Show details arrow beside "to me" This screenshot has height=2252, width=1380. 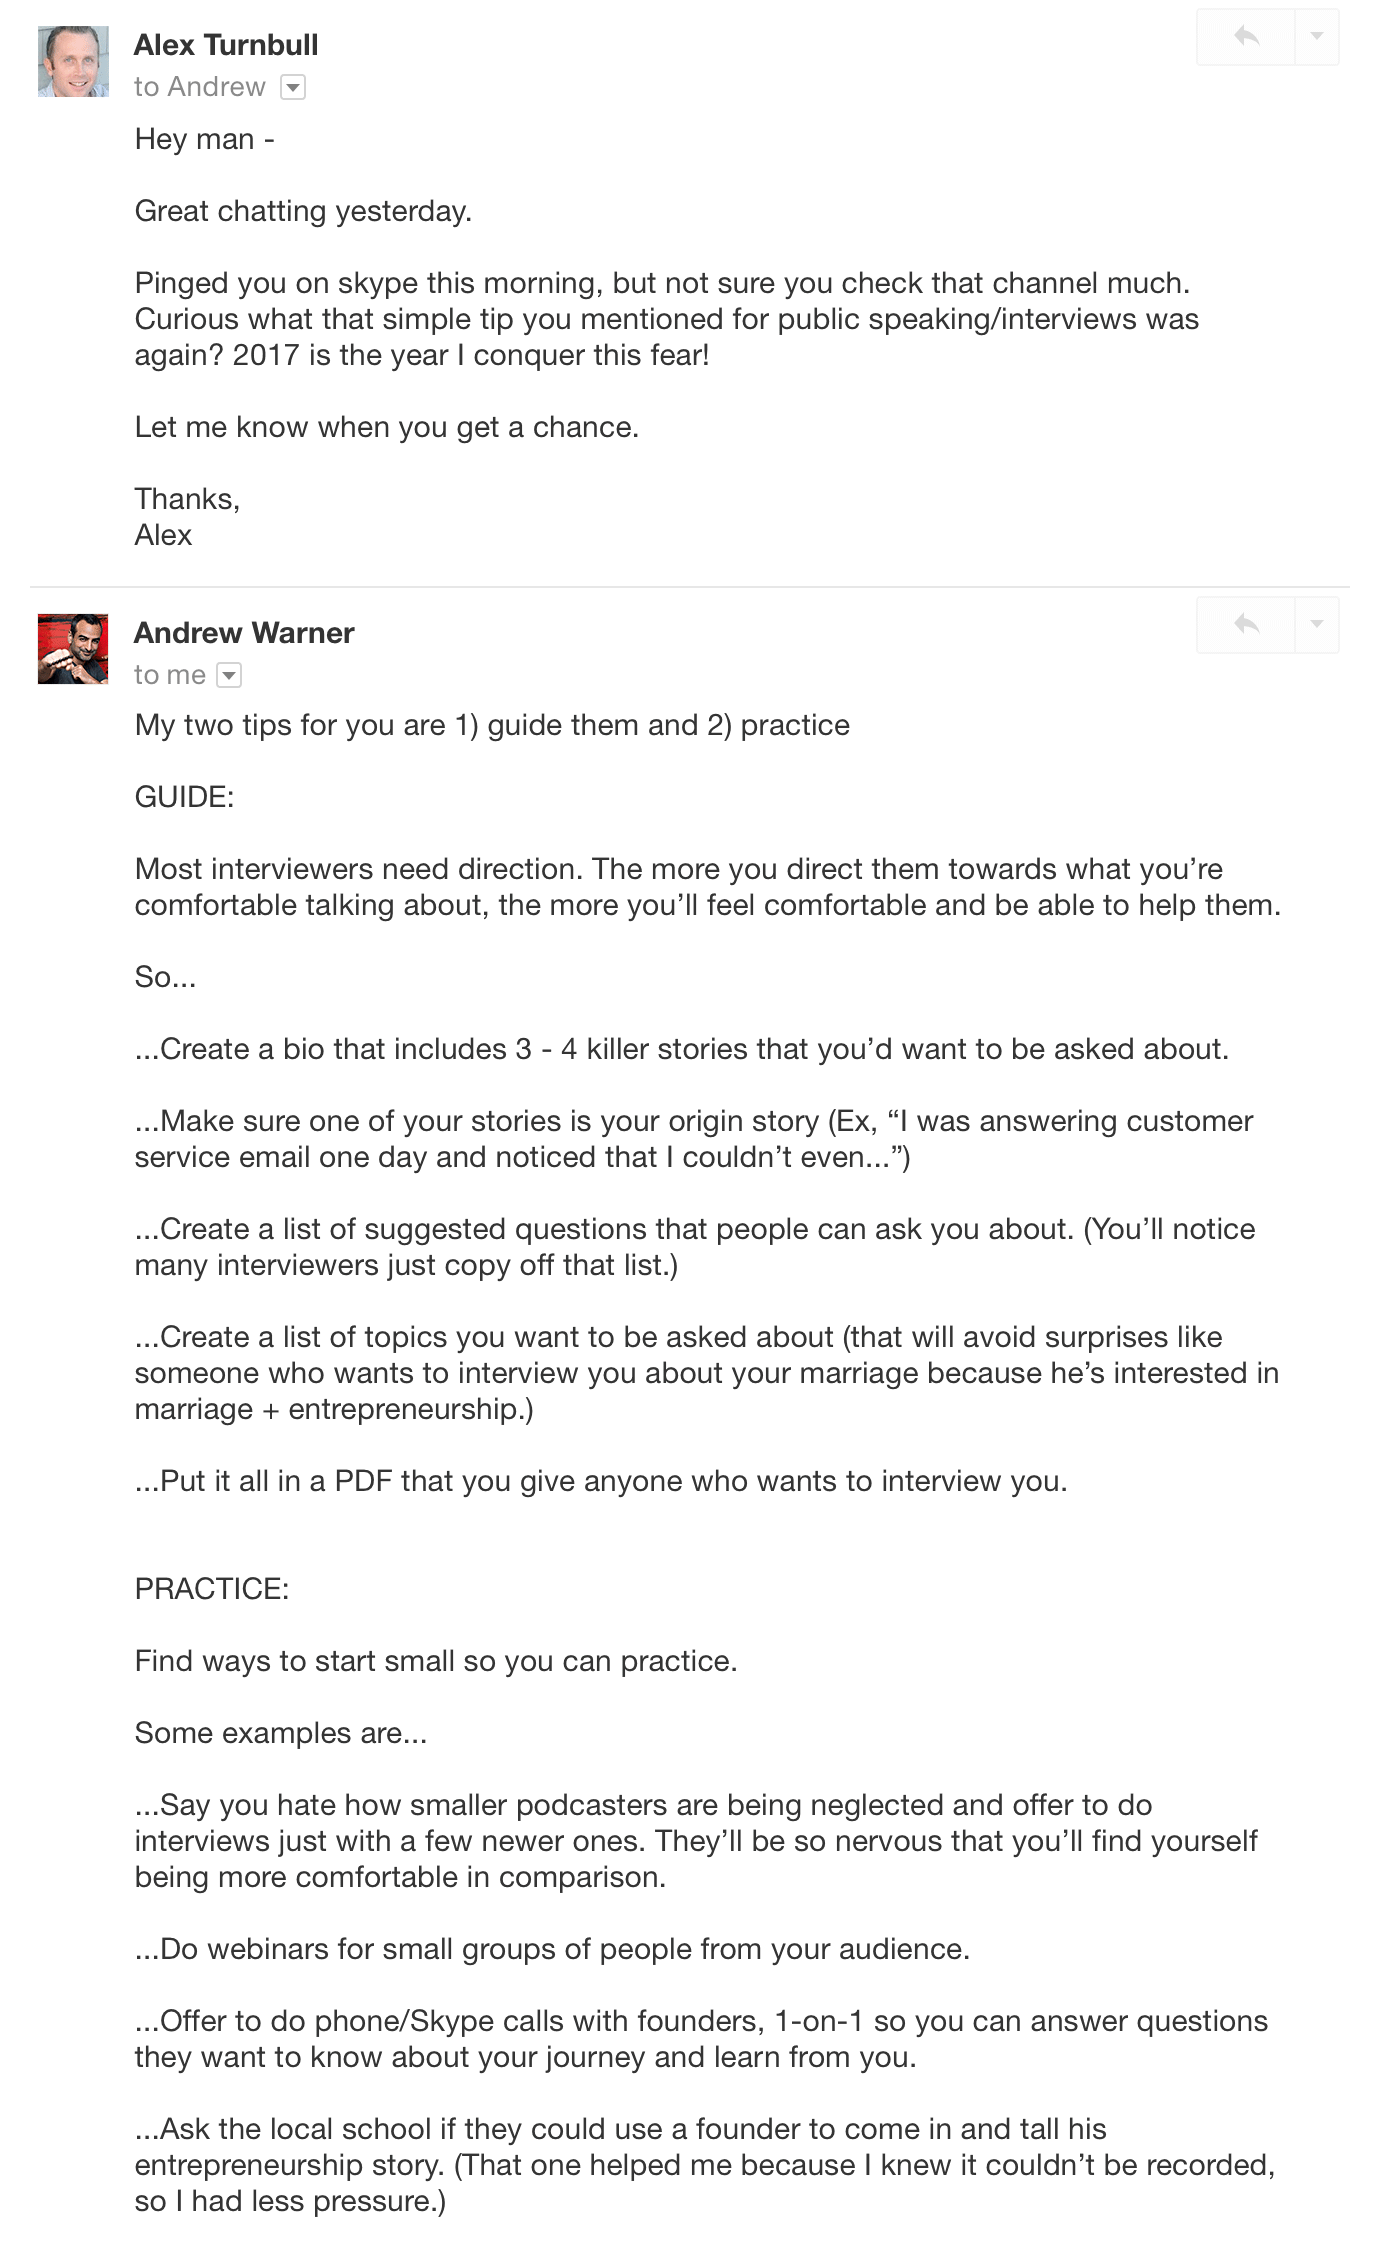(229, 676)
